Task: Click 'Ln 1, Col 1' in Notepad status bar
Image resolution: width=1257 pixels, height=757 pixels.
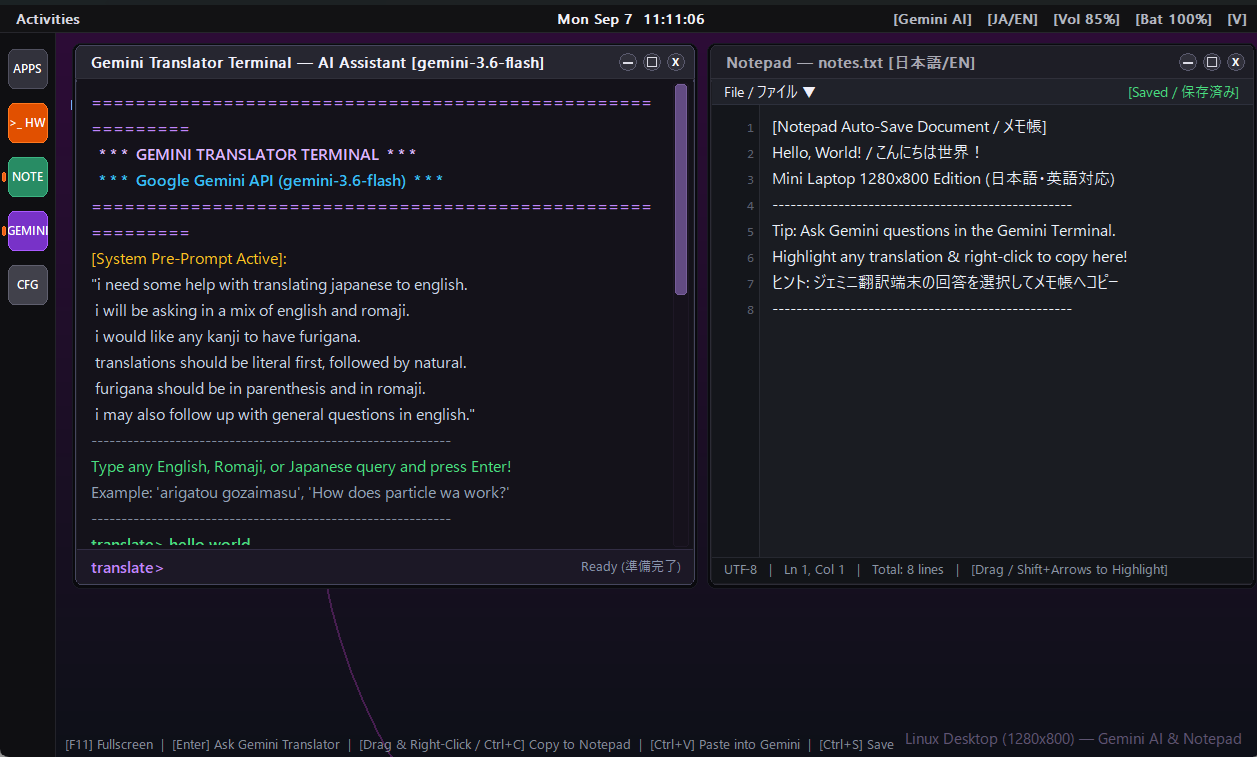Action: [x=814, y=570]
